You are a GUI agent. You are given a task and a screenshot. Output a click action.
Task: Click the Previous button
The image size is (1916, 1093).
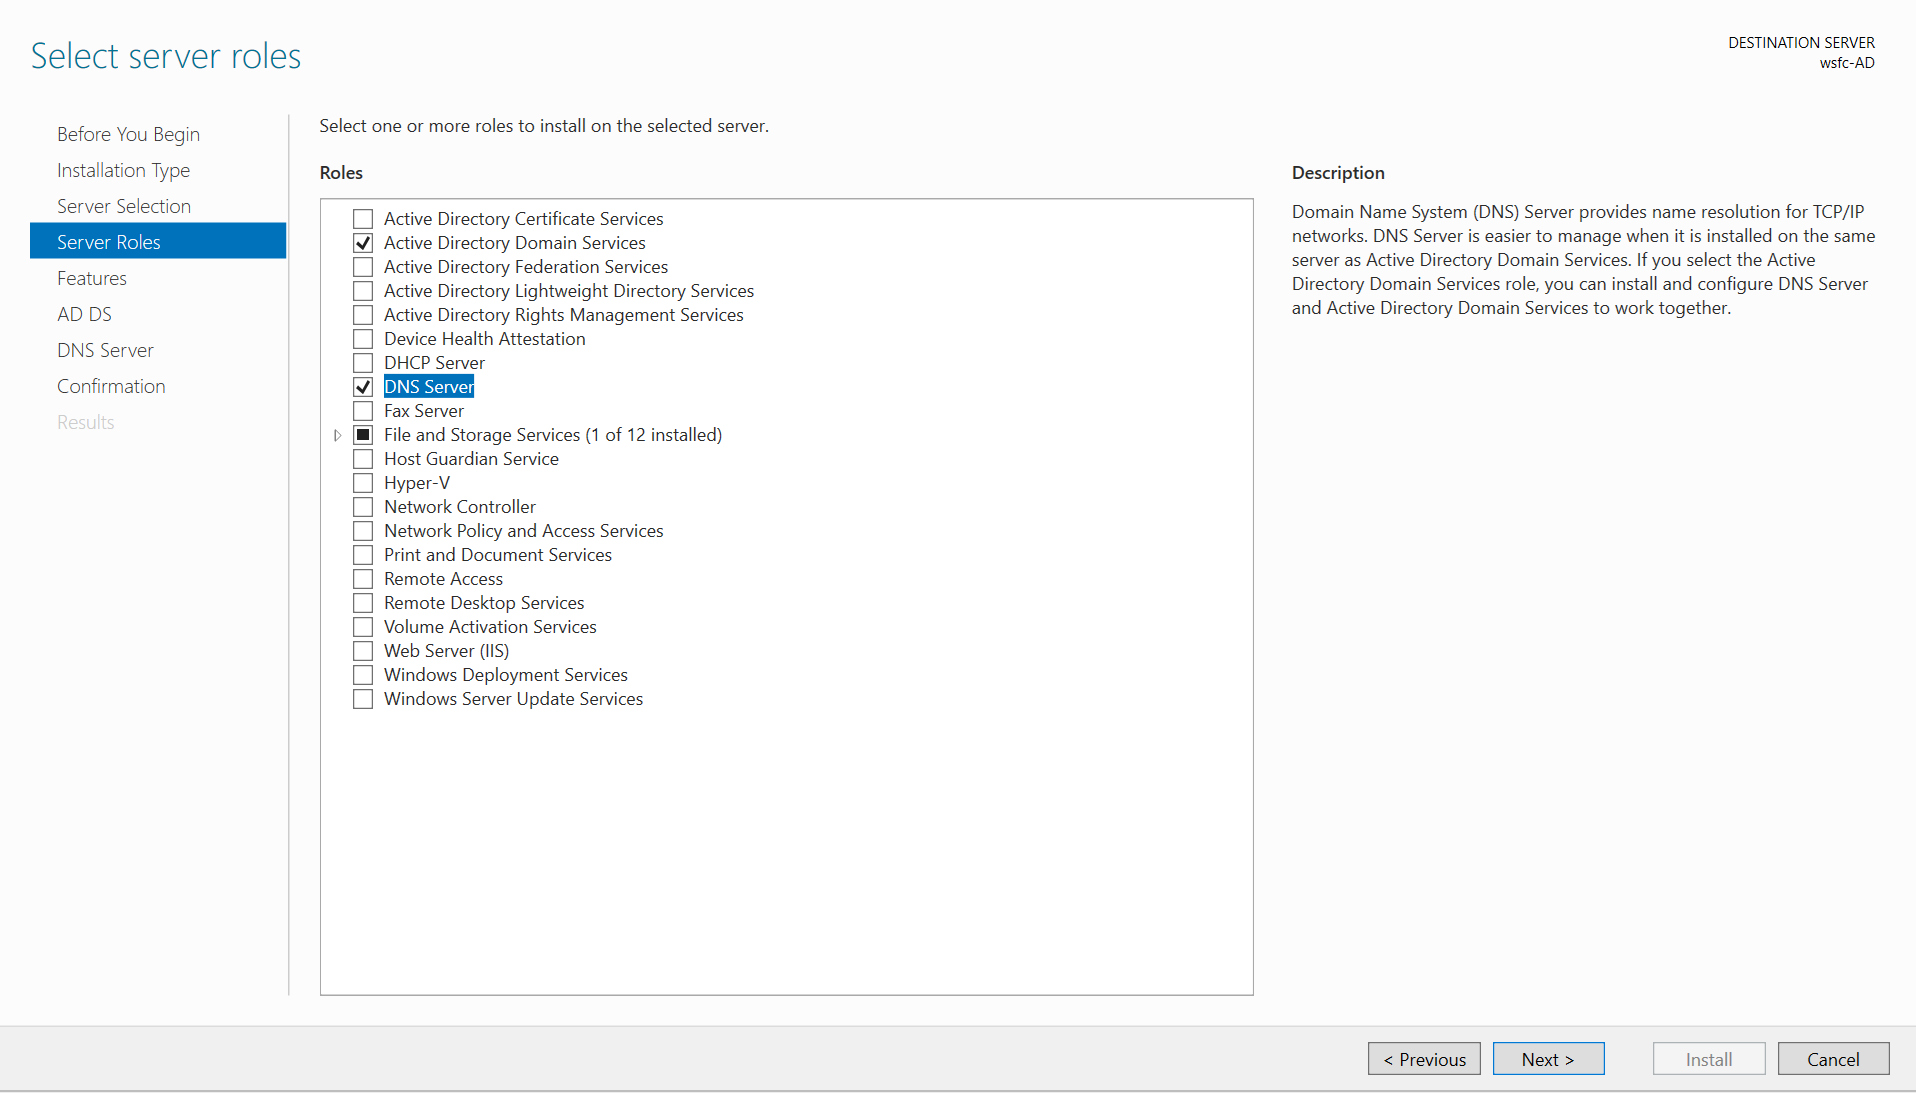coord(1424,1059)
